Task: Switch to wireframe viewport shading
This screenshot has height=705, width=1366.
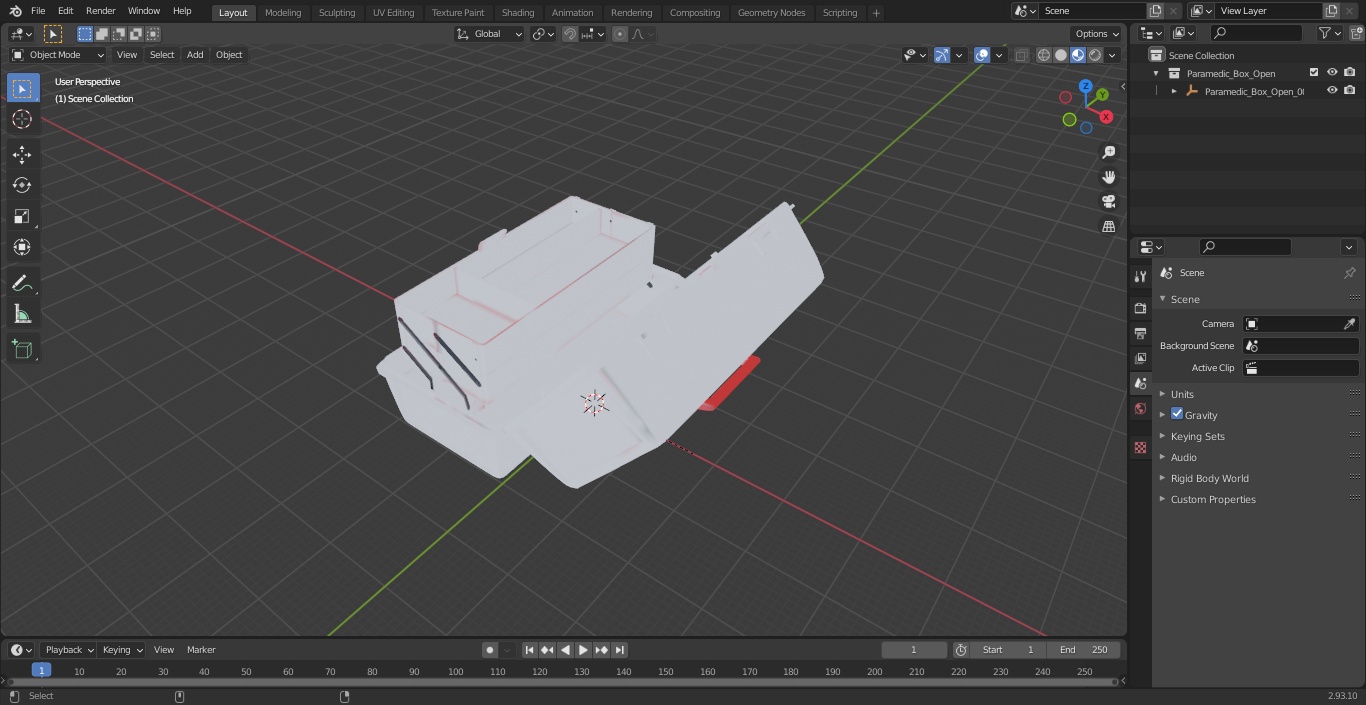Action: 1044,55
